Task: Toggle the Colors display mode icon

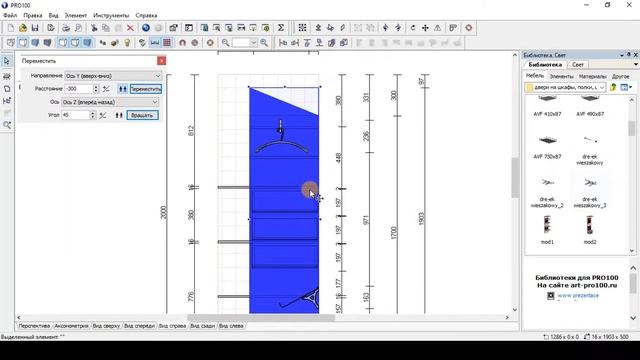Action: pyautogui.click(x=35, y=42)
